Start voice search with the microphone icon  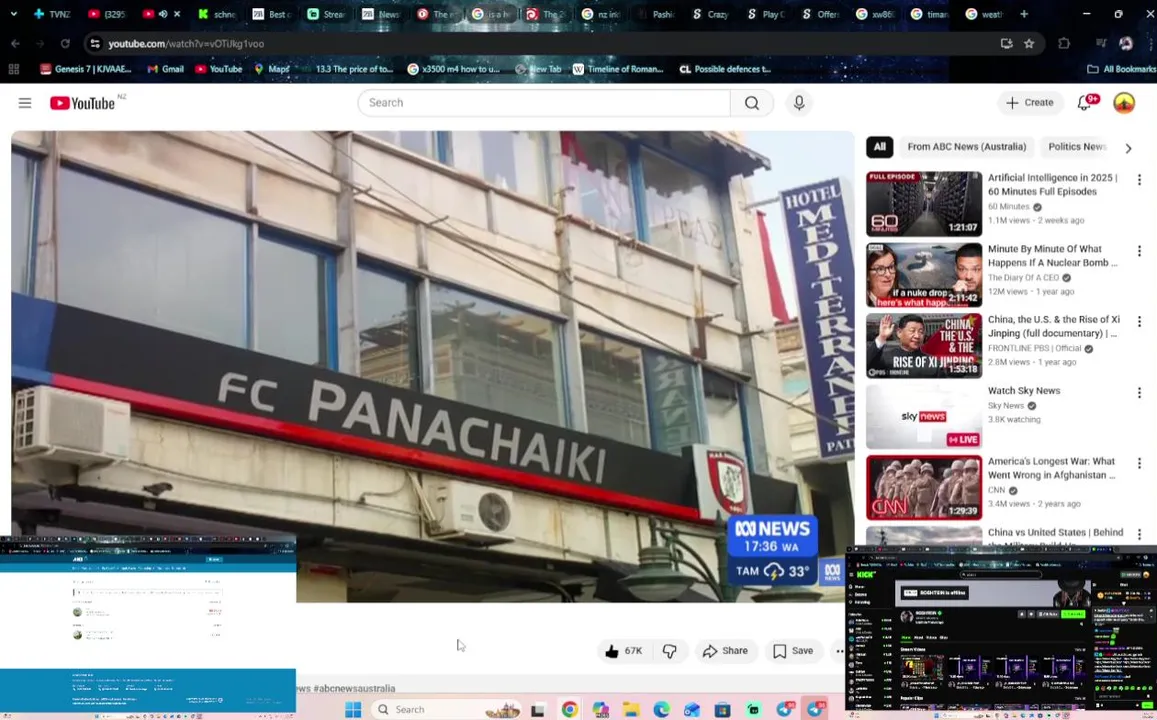(x=798, y=103)
